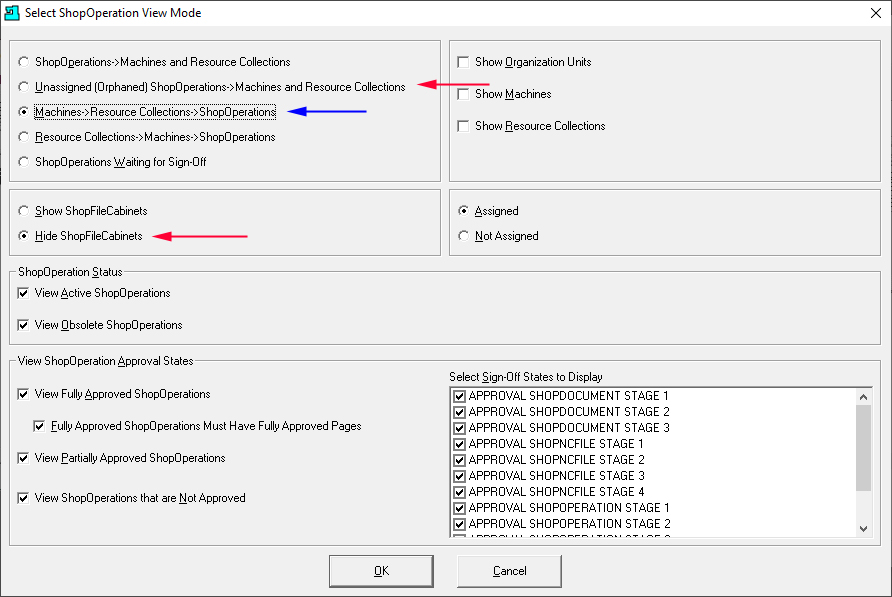
Task: Click the sign-off list scroll down arrow
Action: [863, 529]
